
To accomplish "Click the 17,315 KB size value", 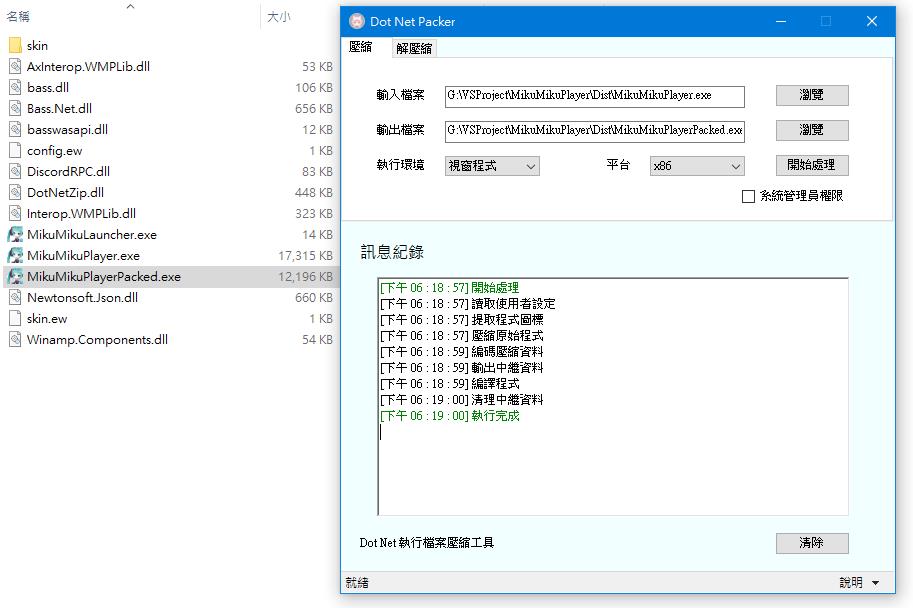I will 305,256.
